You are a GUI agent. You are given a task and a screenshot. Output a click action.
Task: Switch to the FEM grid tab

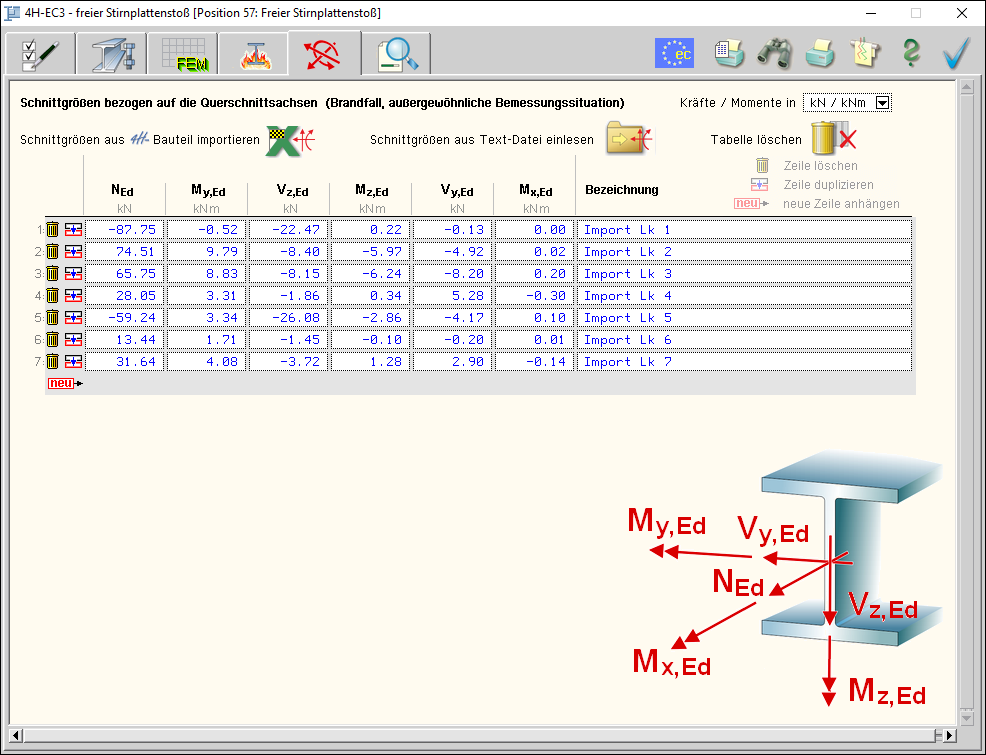(x=182, y=54)
